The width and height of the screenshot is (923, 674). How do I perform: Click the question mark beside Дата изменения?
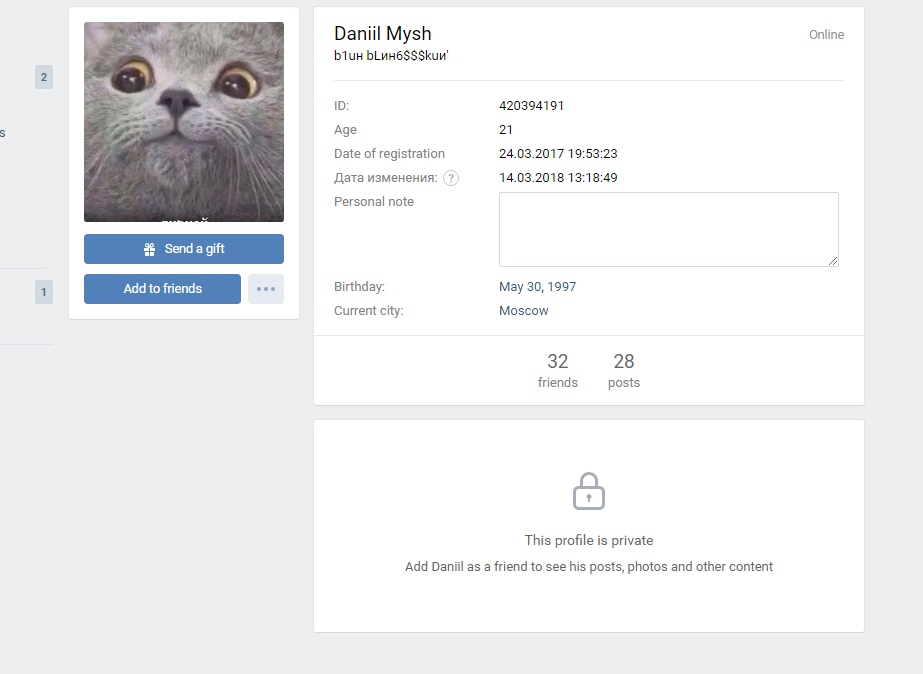[451, 178]
